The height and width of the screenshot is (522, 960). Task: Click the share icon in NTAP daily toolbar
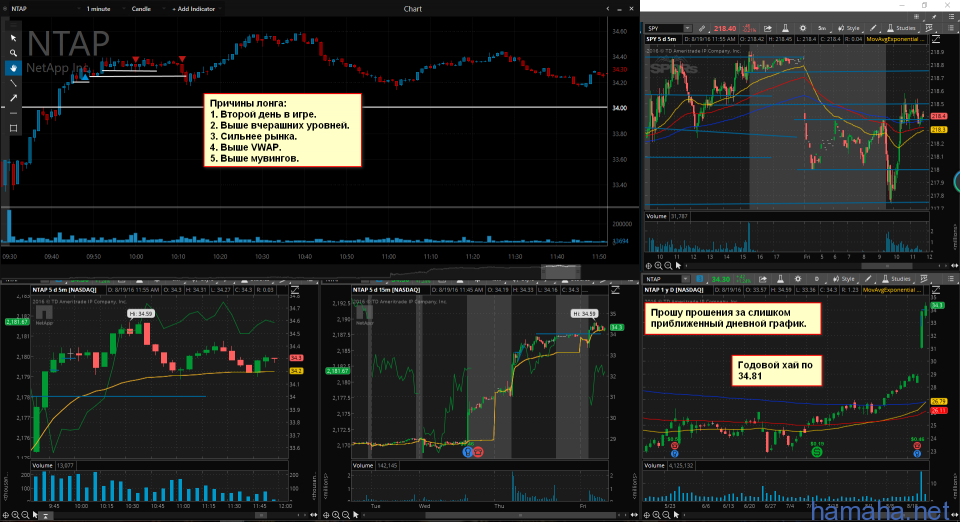(x=763, y=279)
